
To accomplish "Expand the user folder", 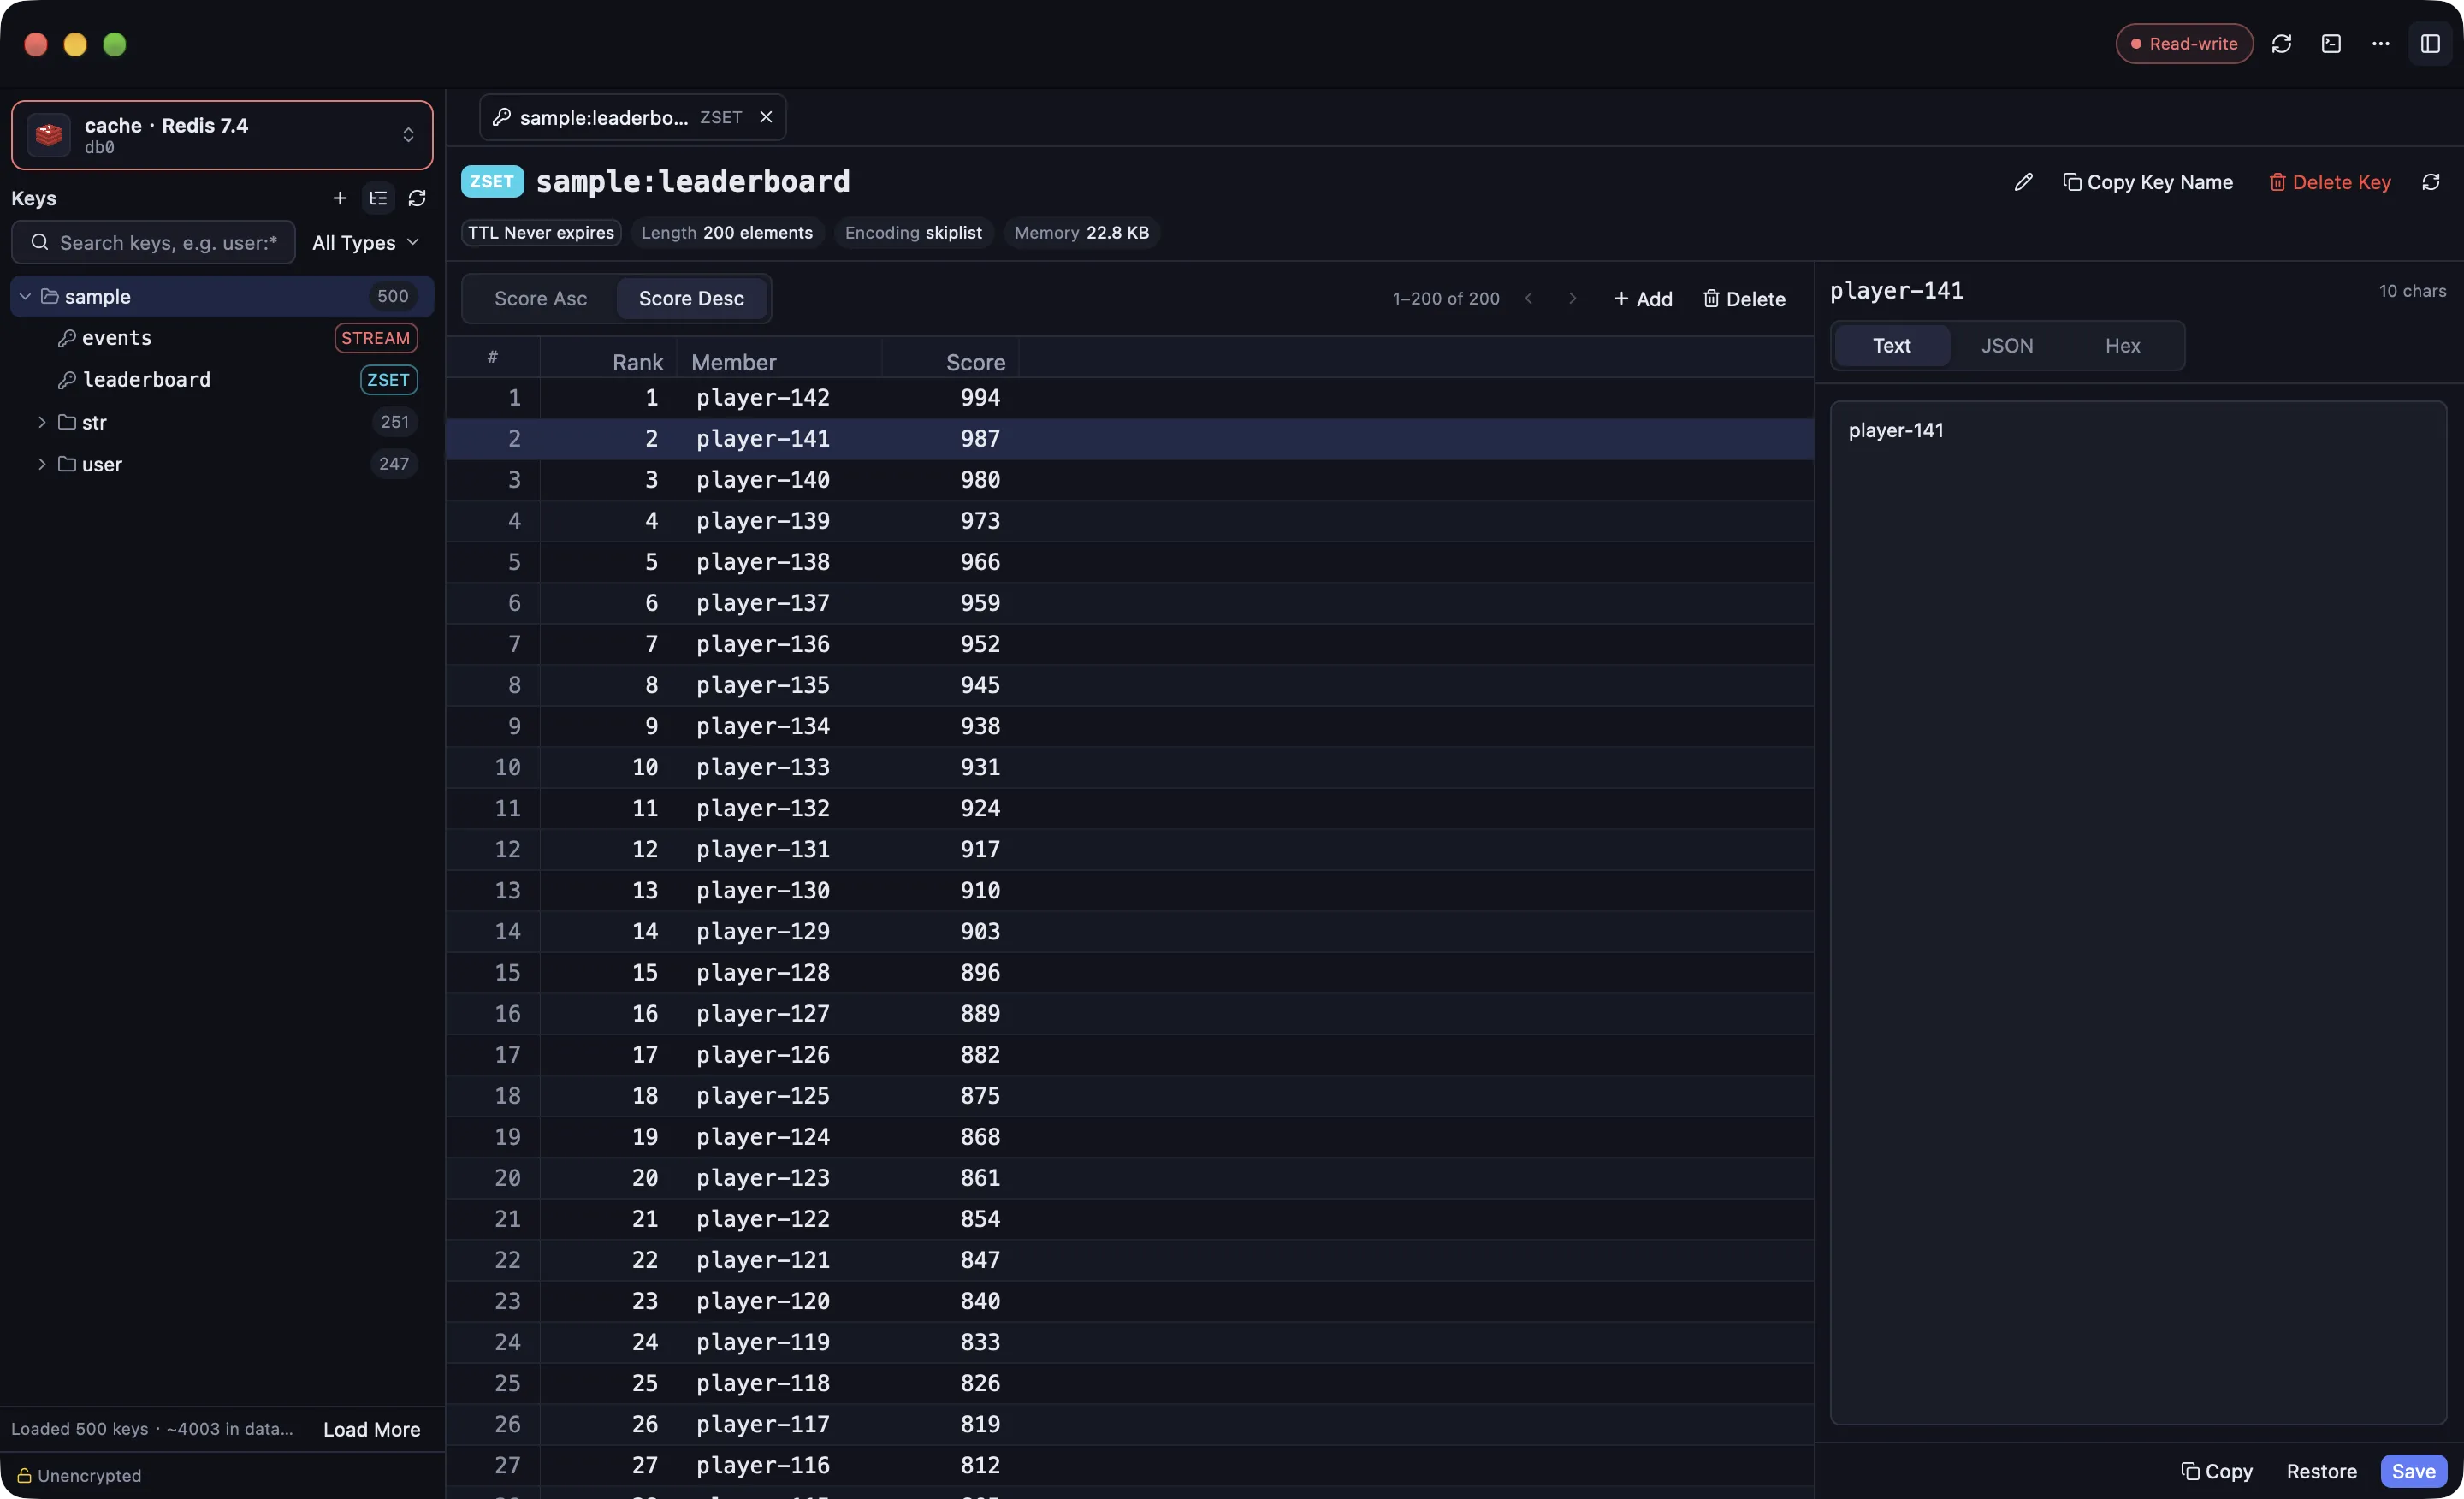I will pyautogui.click(x=42, y=464).
